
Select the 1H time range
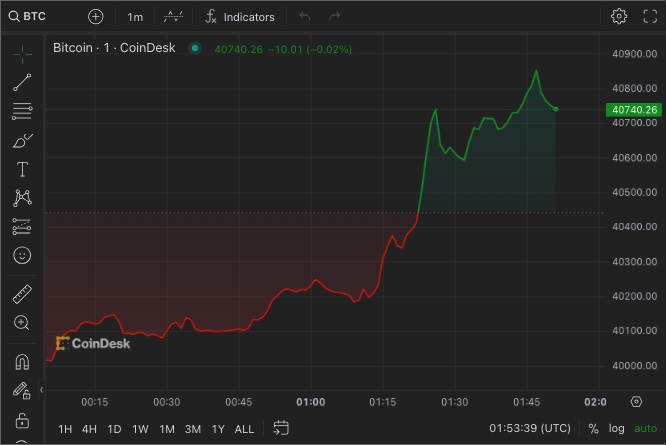(65, 429)
